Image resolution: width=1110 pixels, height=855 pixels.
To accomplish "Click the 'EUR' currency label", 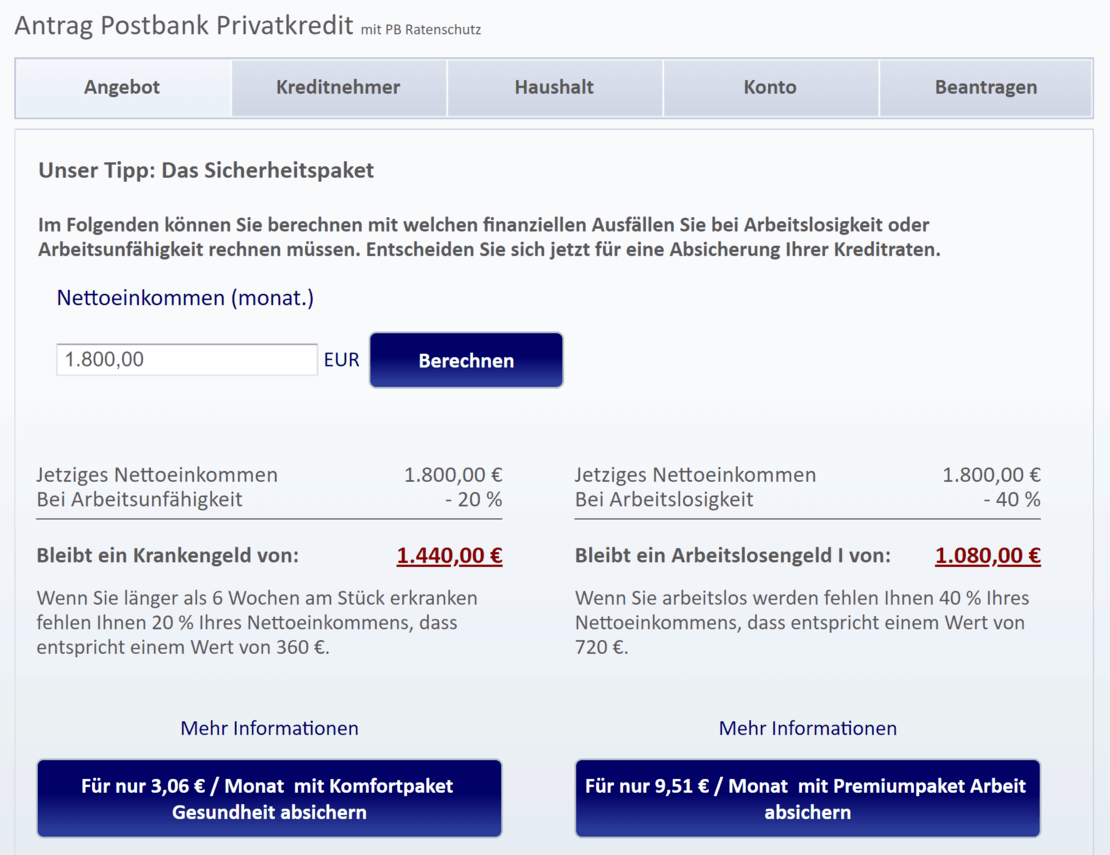I will click(x=342, y=360).
